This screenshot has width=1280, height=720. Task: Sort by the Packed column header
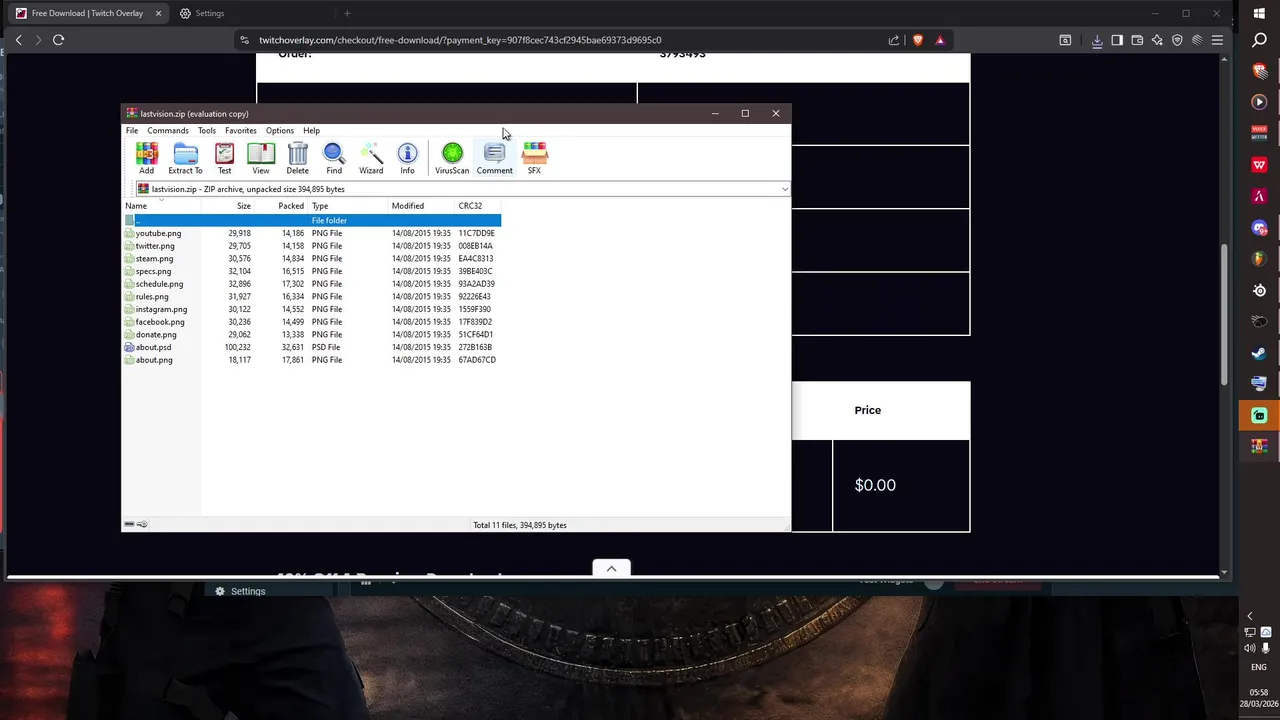[x=281, y=206]
